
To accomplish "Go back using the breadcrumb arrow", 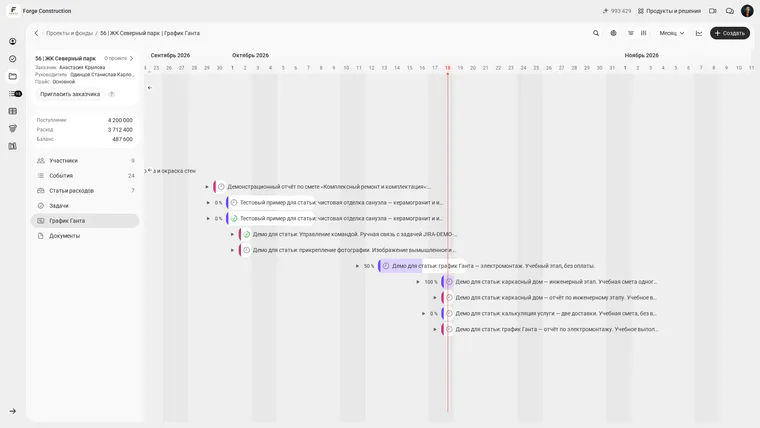I will coord(36,33).
